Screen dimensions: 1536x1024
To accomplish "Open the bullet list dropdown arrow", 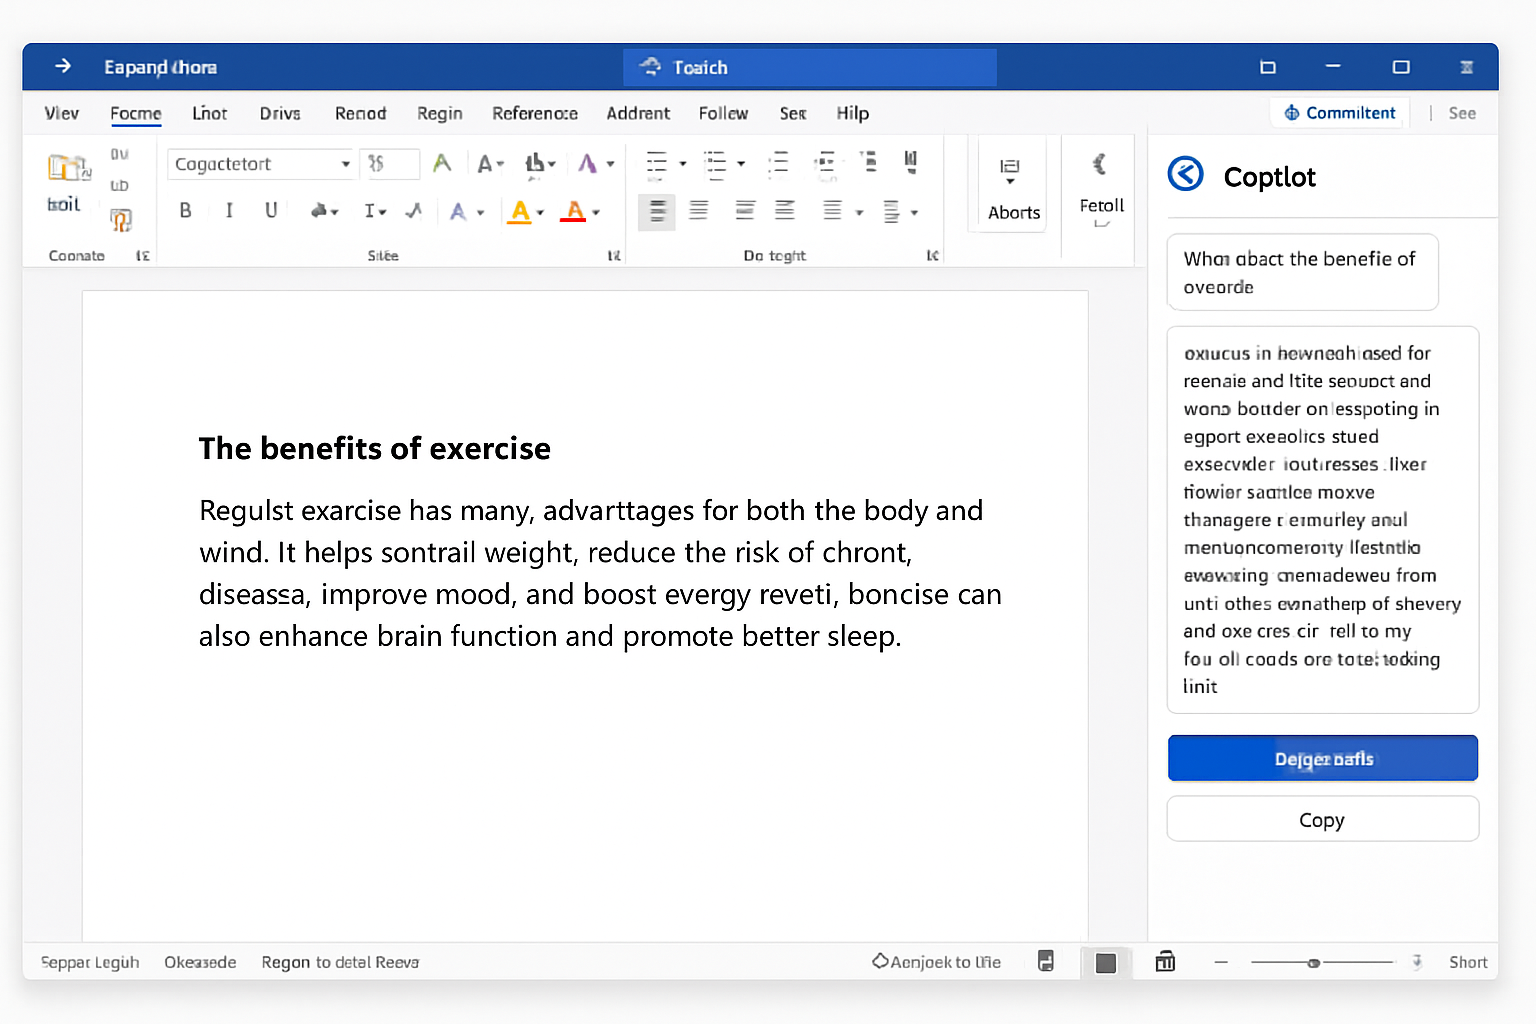I will click(683, 164).
